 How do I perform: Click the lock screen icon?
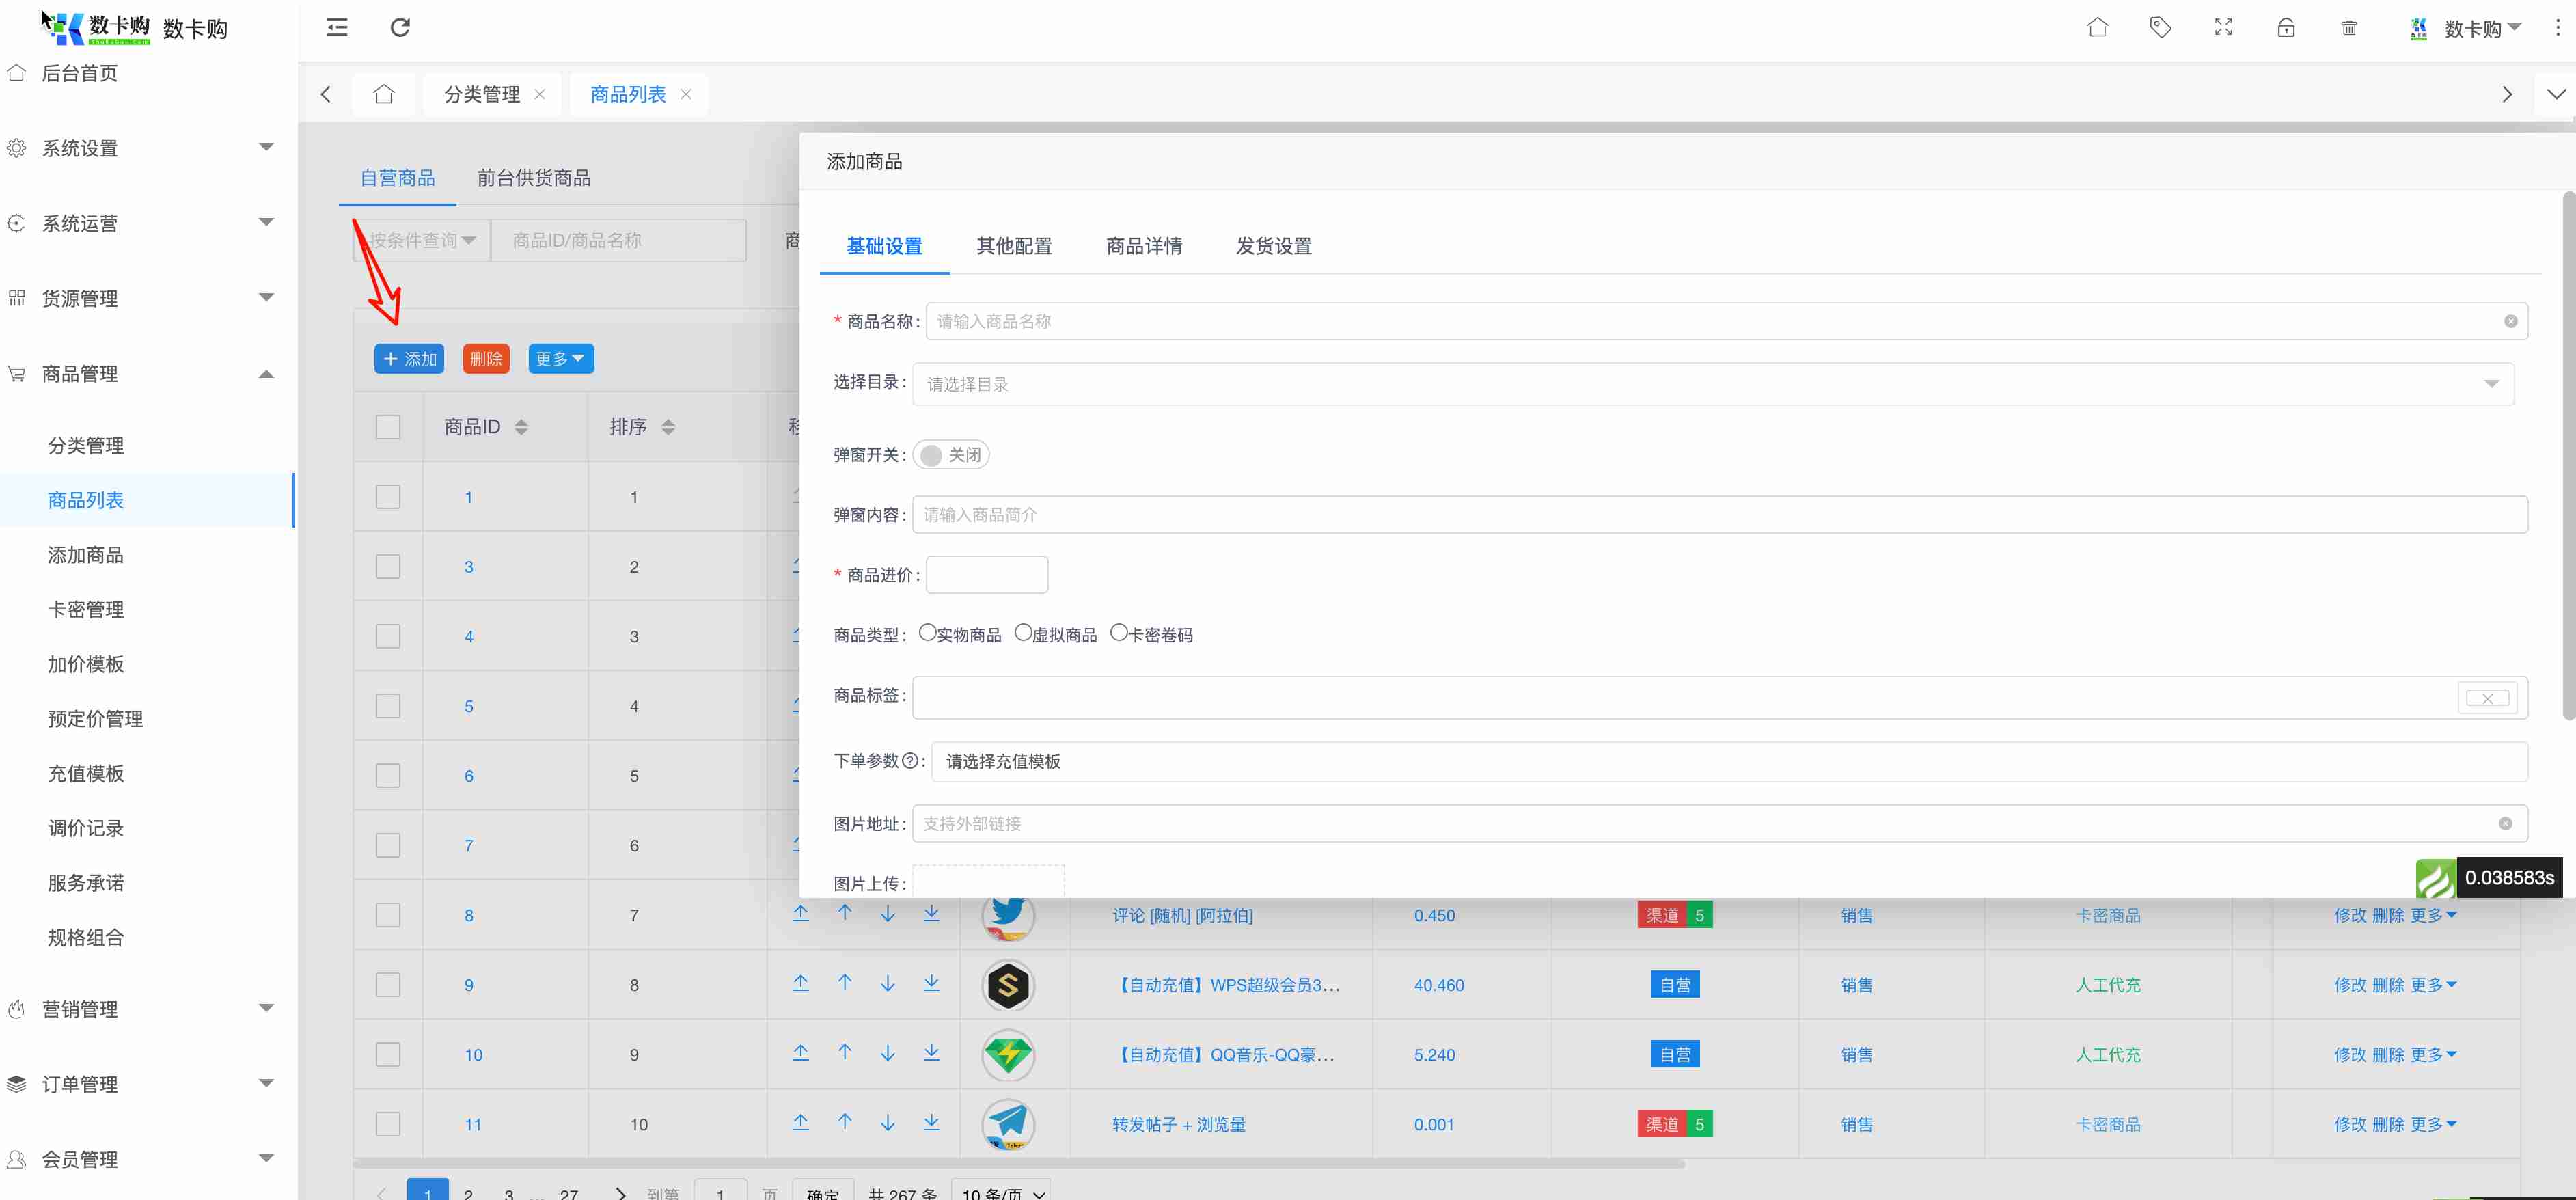point(2286,27)
